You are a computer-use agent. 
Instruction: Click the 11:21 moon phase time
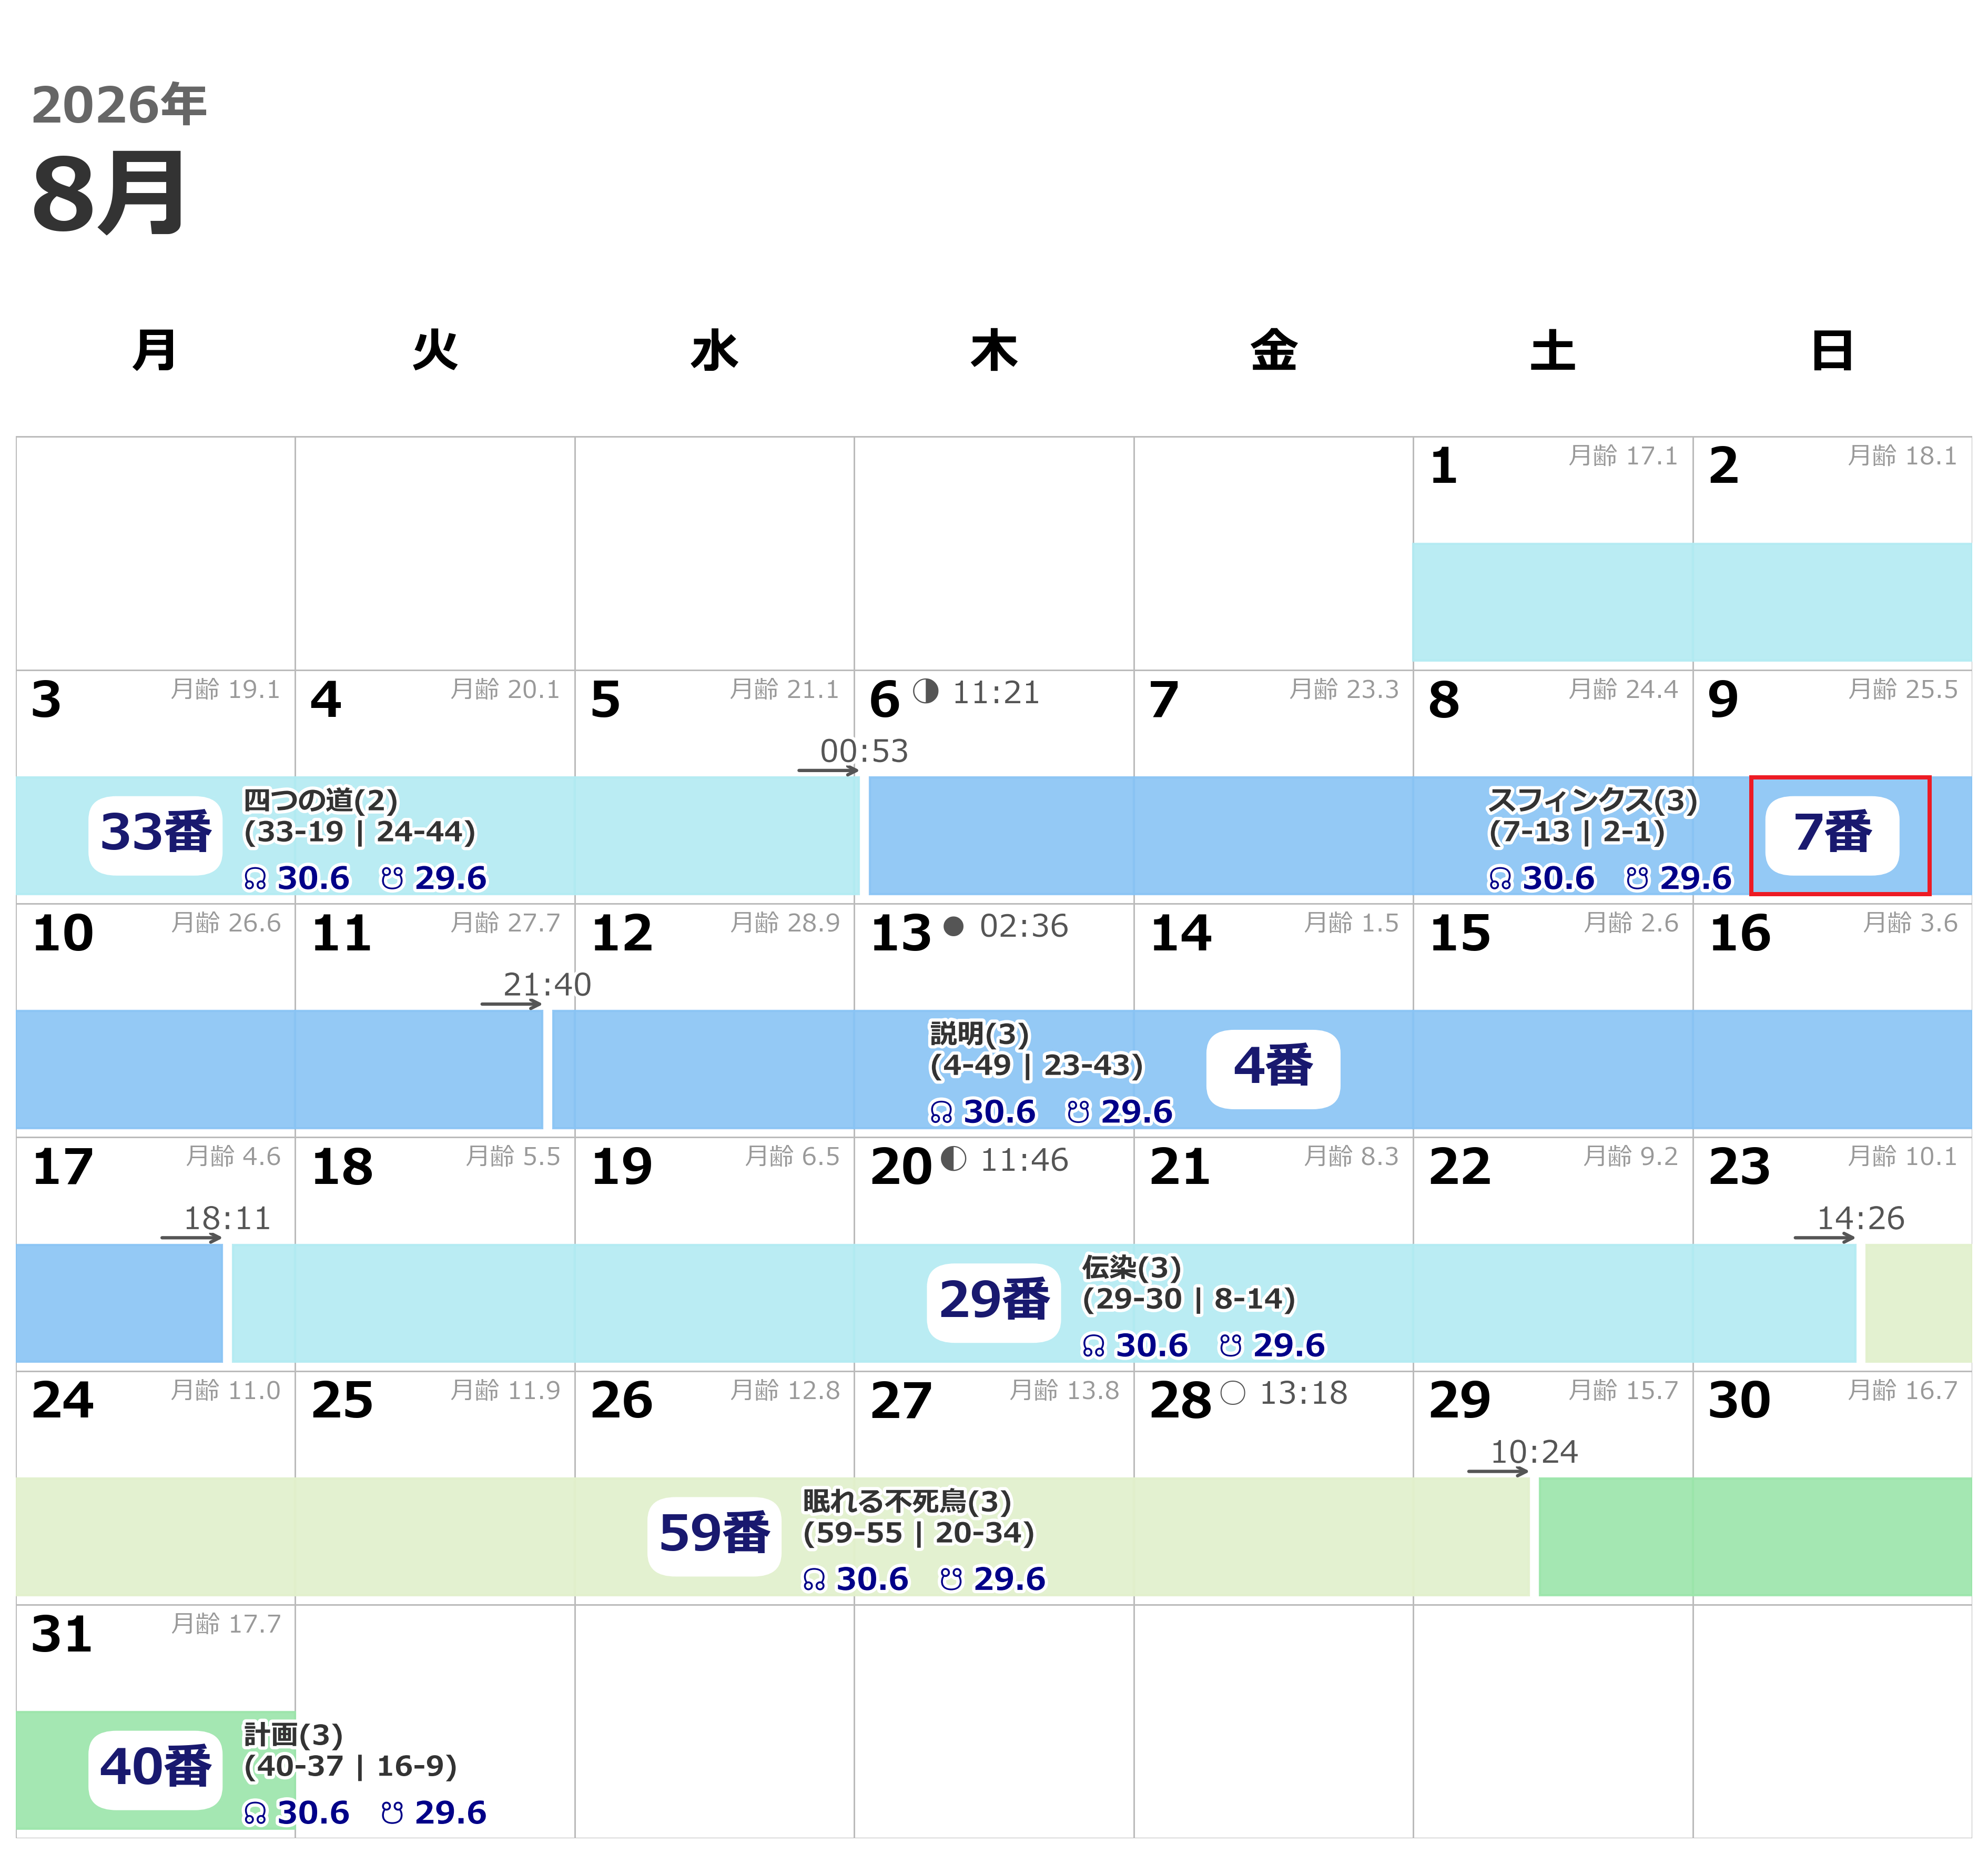point(995,692)
